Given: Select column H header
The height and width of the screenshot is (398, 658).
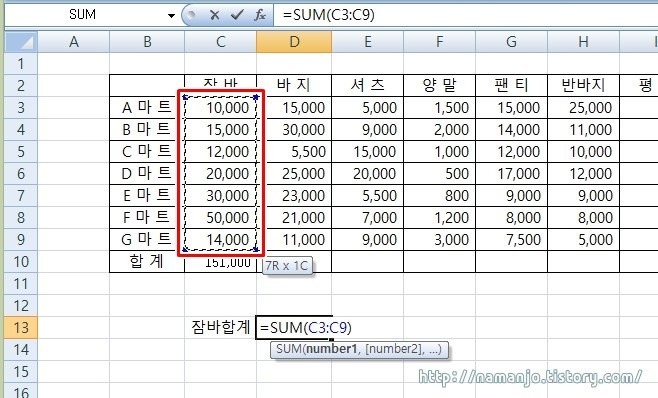Looking at the screenshot, I should tap(583, 42).
